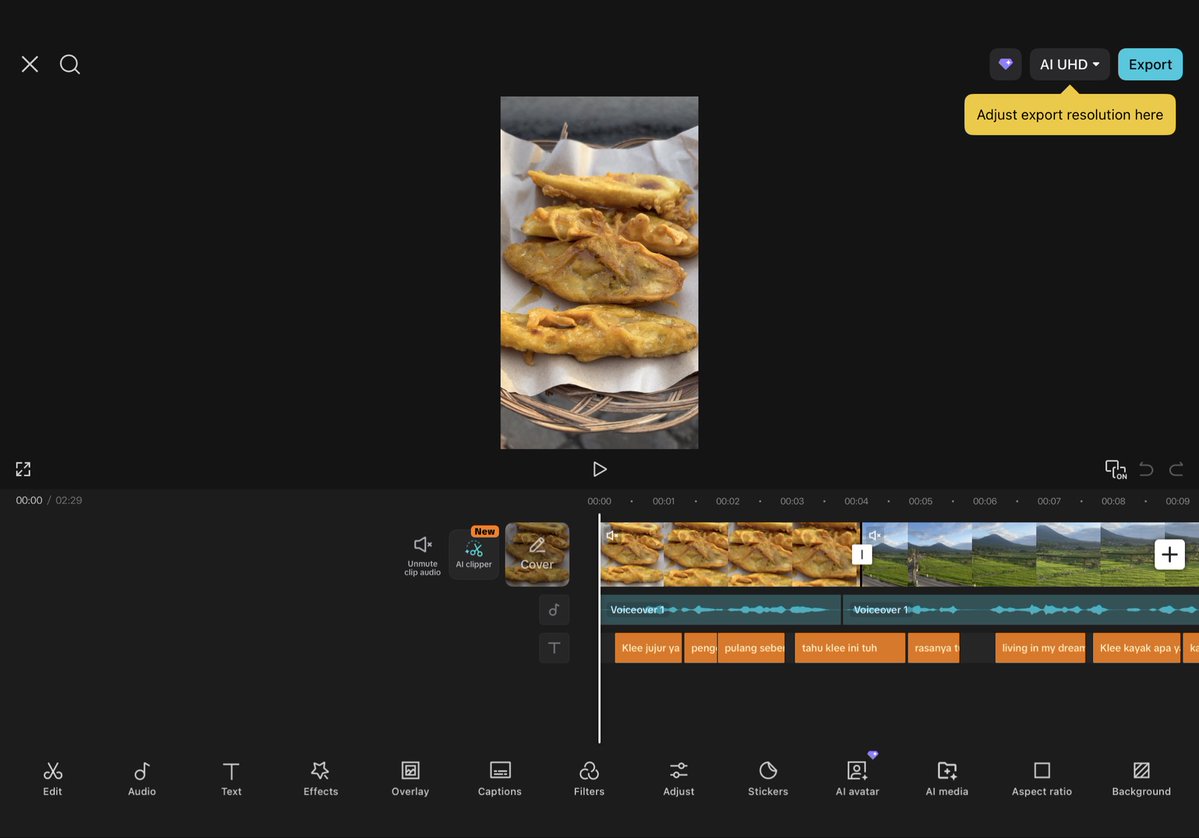This screenshot has height=838, width=1199.
Task: Add audio via music note track icon
Action: 554,609
